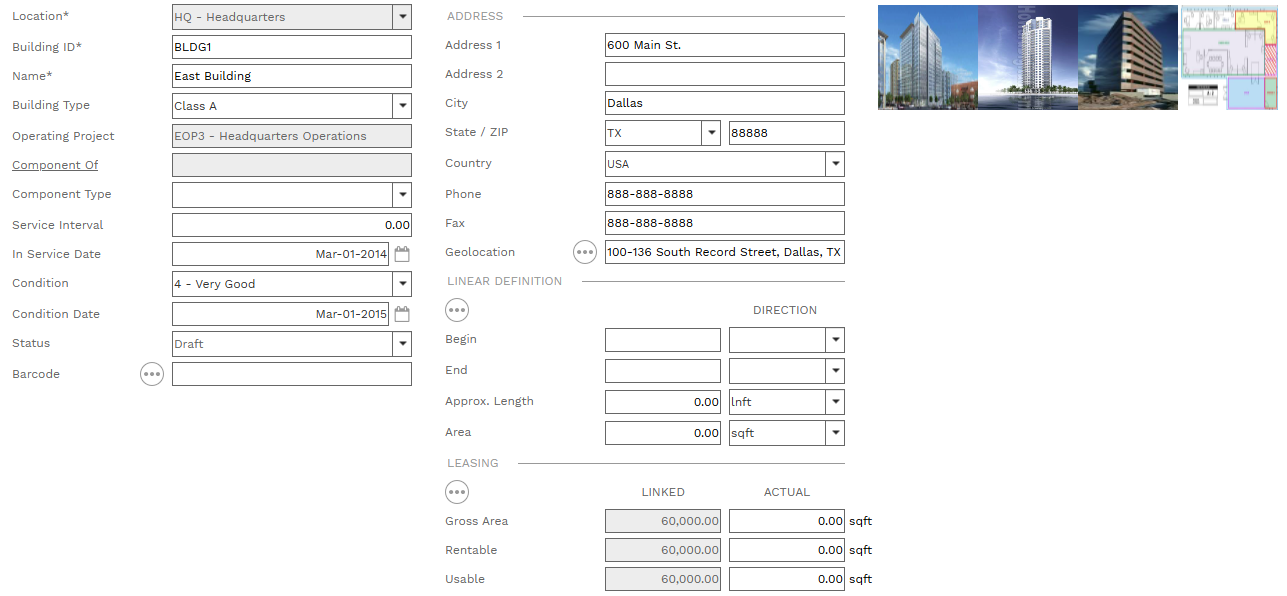This screenshot has width=1287, height=596.
Task: Open the Condition Date calendar picker
Action: [x=402, y=314]
